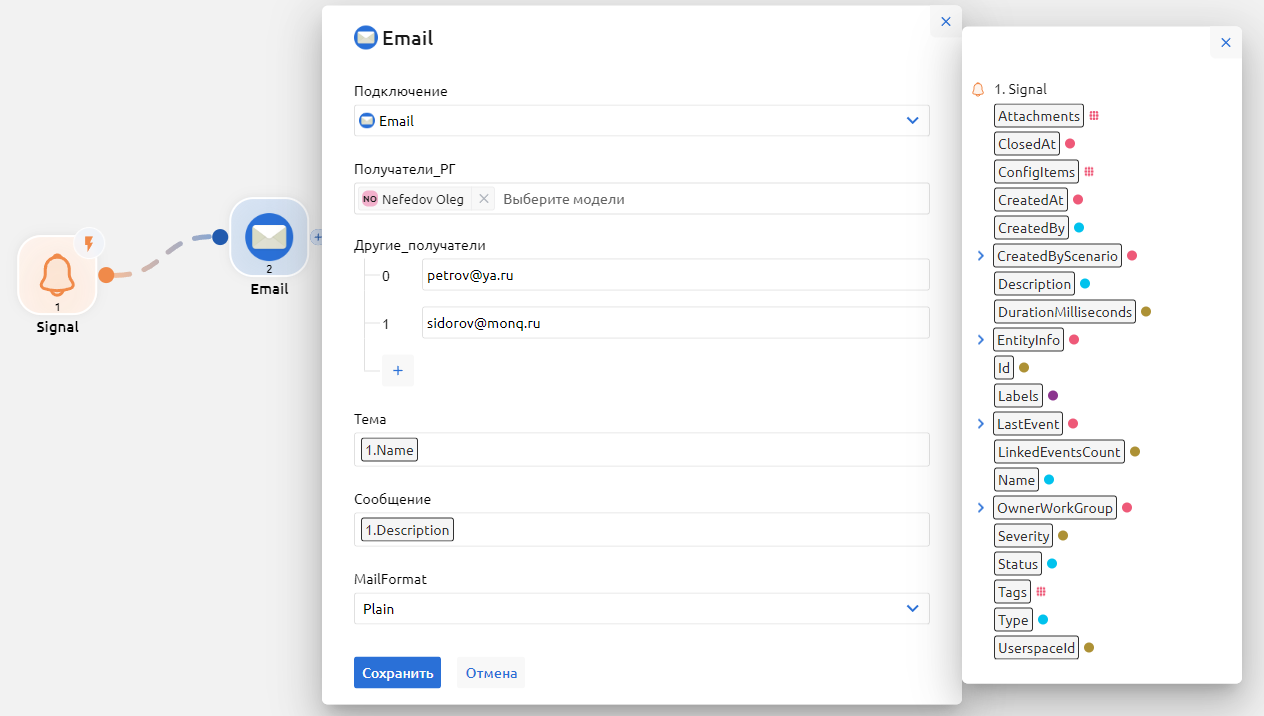This screenshot has width=1264, height=716.
Task: Remove Nefedov Oleg recipient with the x
Action: [484, 199]
